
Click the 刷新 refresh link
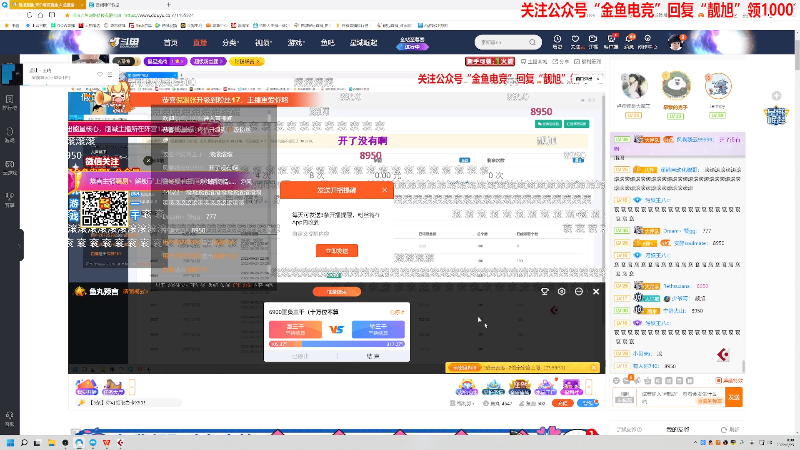pyautogui.click(x=730, y=430)
